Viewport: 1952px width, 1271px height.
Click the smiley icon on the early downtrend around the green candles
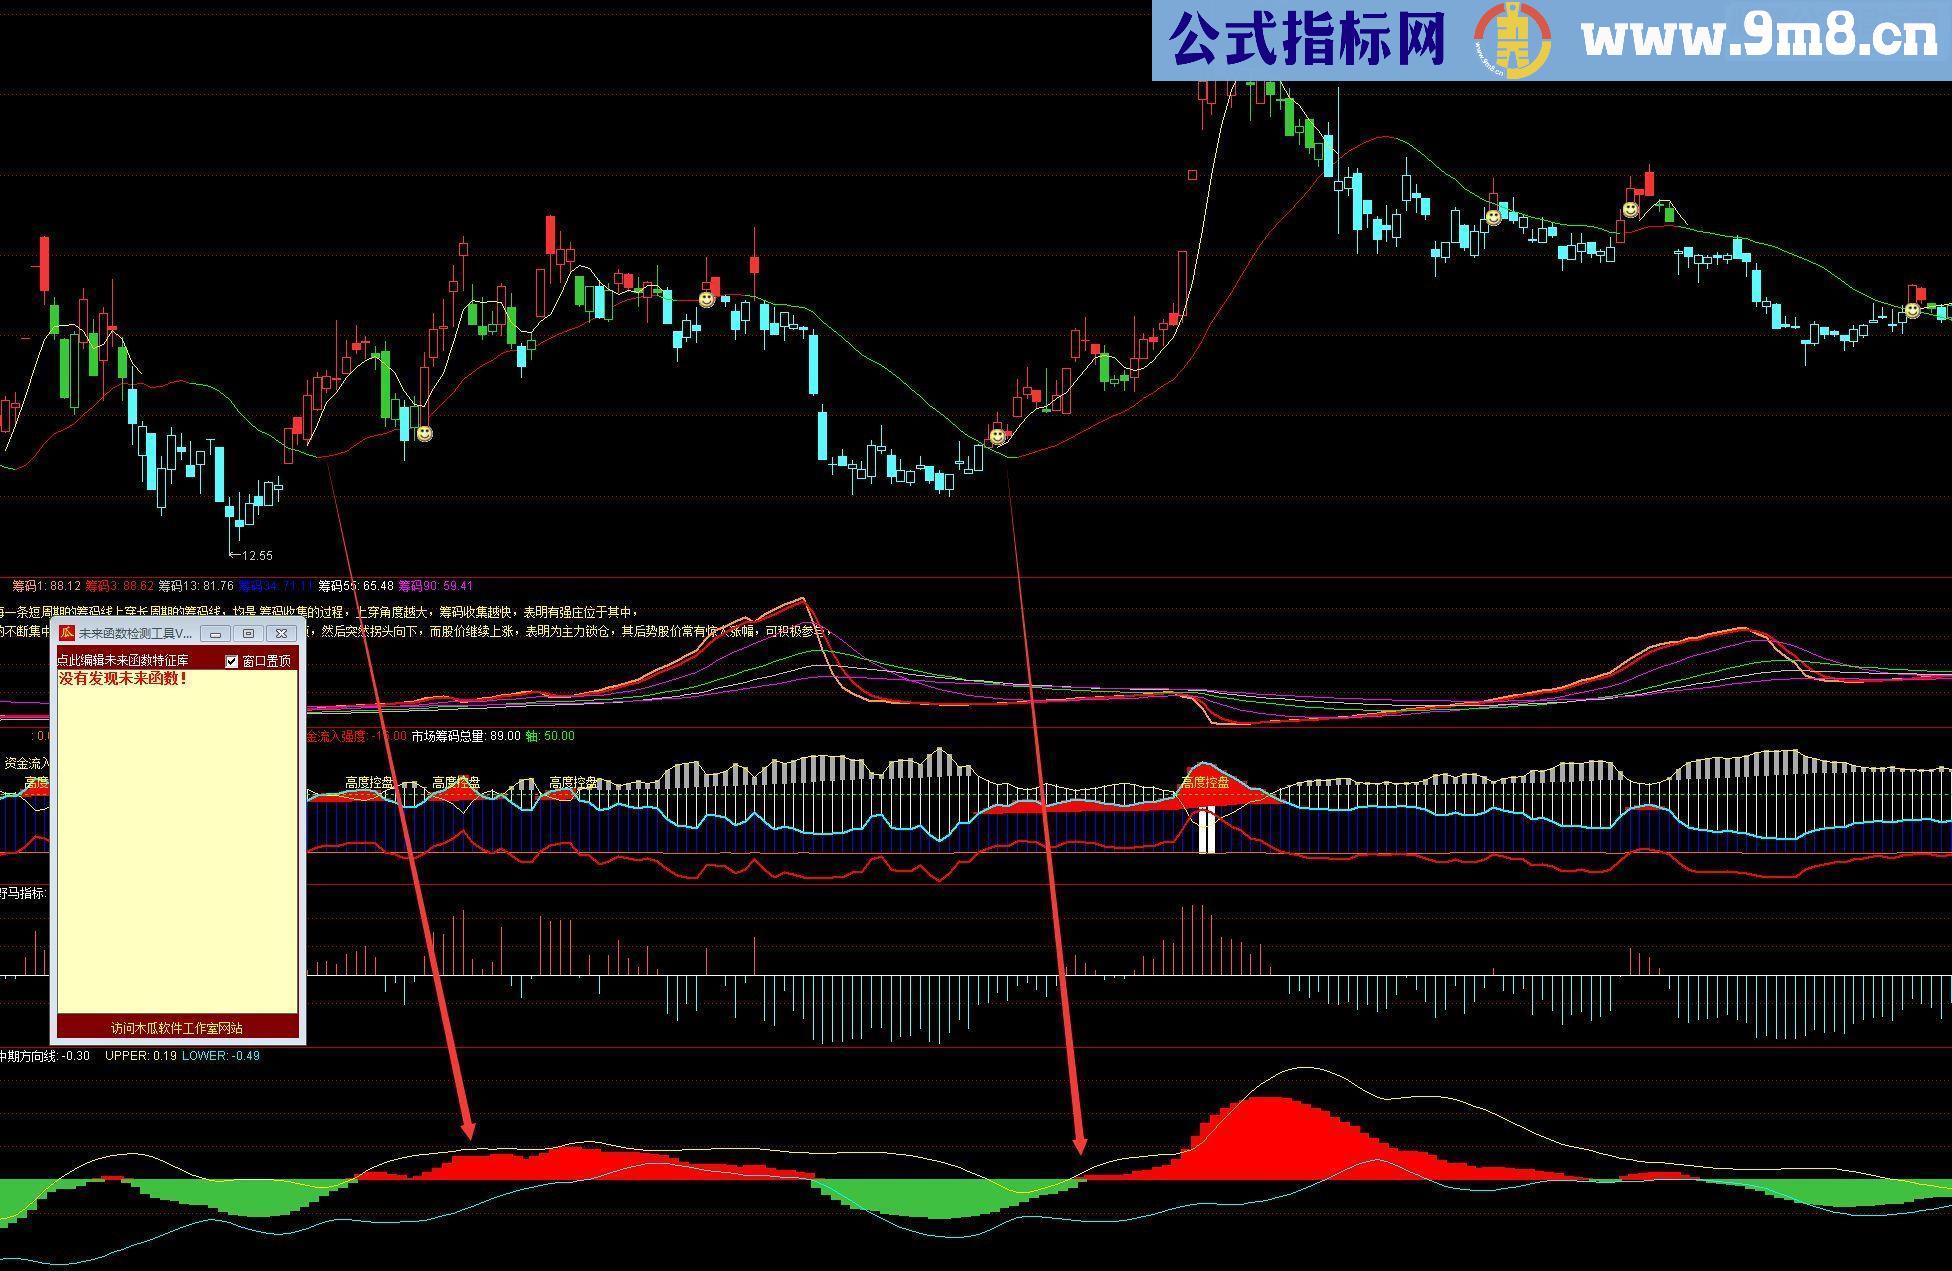(706, 299)
